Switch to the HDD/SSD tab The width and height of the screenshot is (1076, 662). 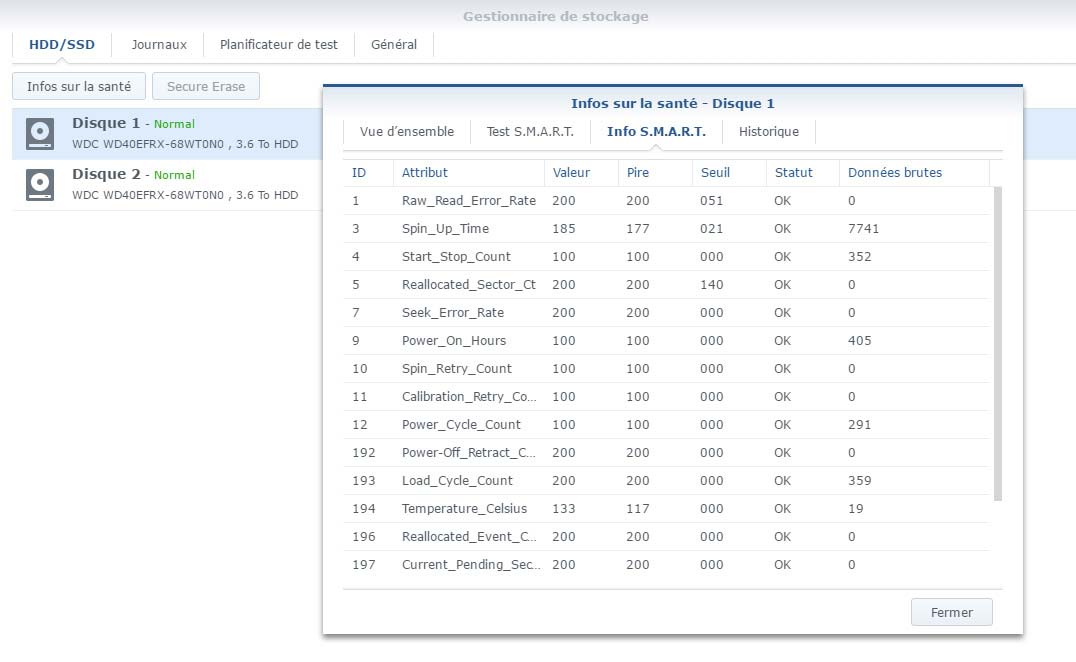click(62, 45)
